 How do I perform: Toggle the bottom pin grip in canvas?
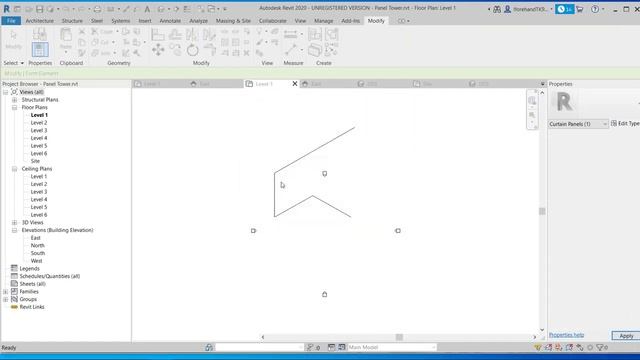tap(324, 294)
